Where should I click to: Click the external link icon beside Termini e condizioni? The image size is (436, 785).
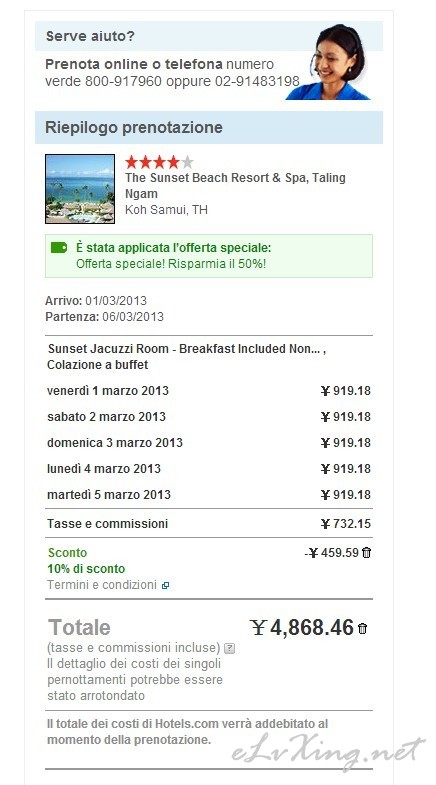(x=165, y=585)
